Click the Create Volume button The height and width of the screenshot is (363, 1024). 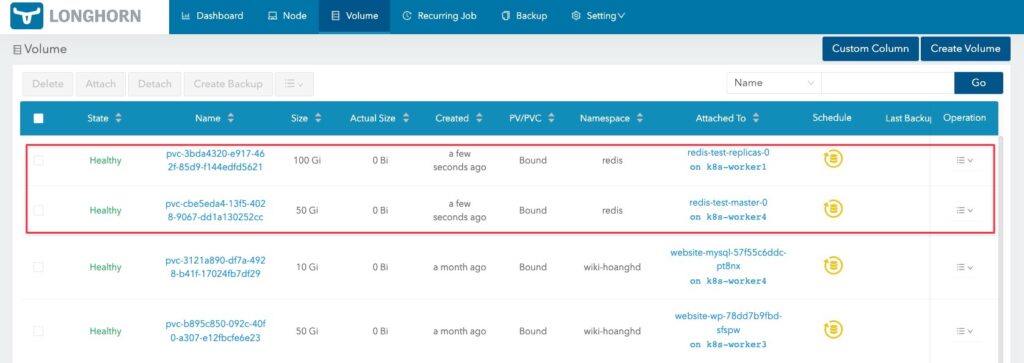point(965,48)
